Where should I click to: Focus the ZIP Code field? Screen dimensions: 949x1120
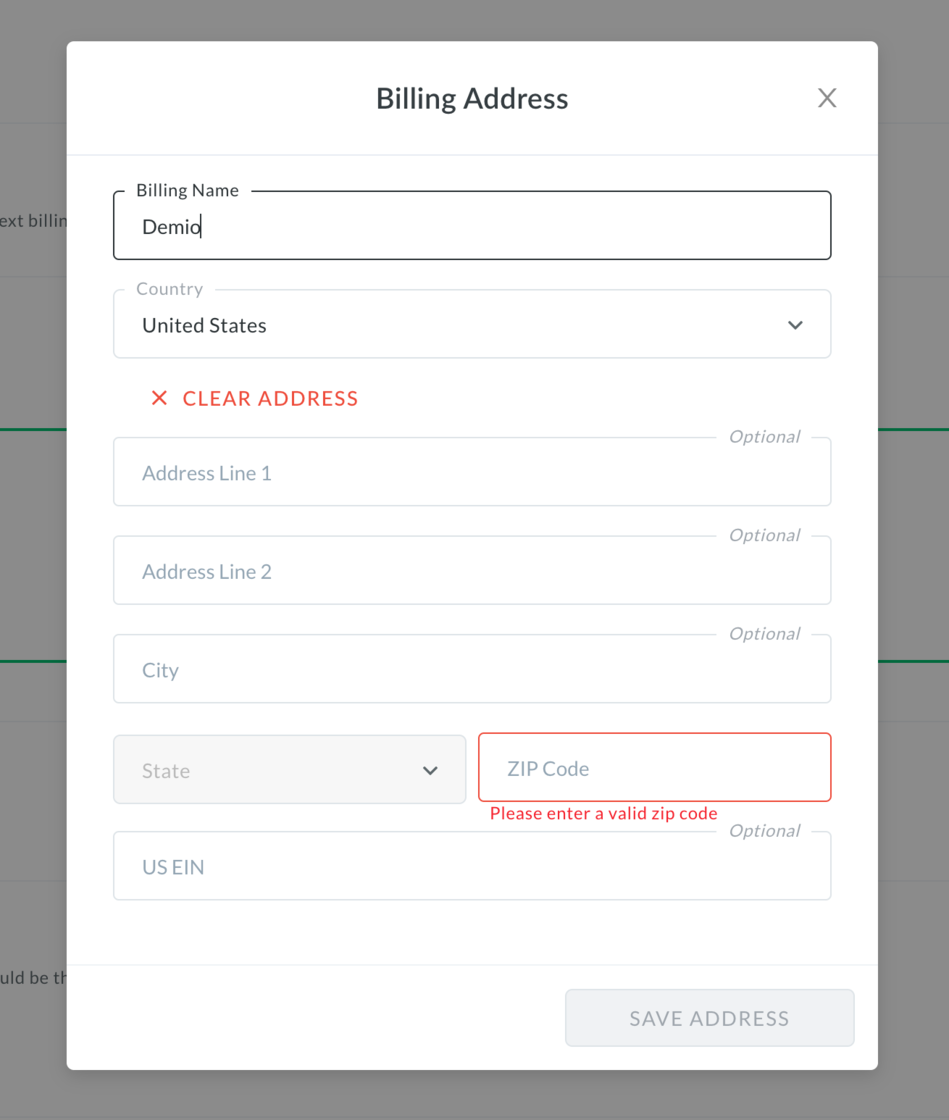(x=654, y=768)
